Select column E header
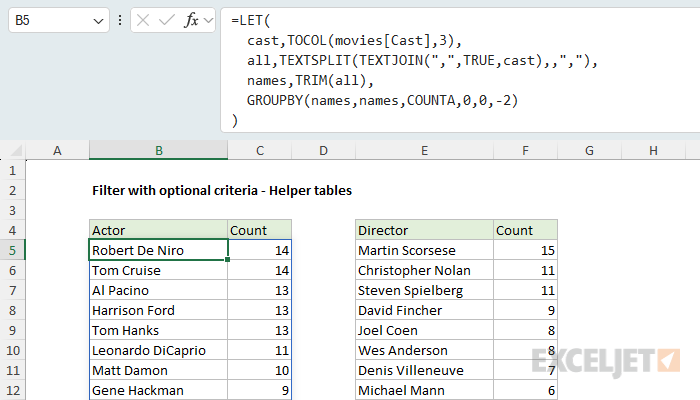The height and width of the screenshot is (400, 700). [x=425, y=150]
